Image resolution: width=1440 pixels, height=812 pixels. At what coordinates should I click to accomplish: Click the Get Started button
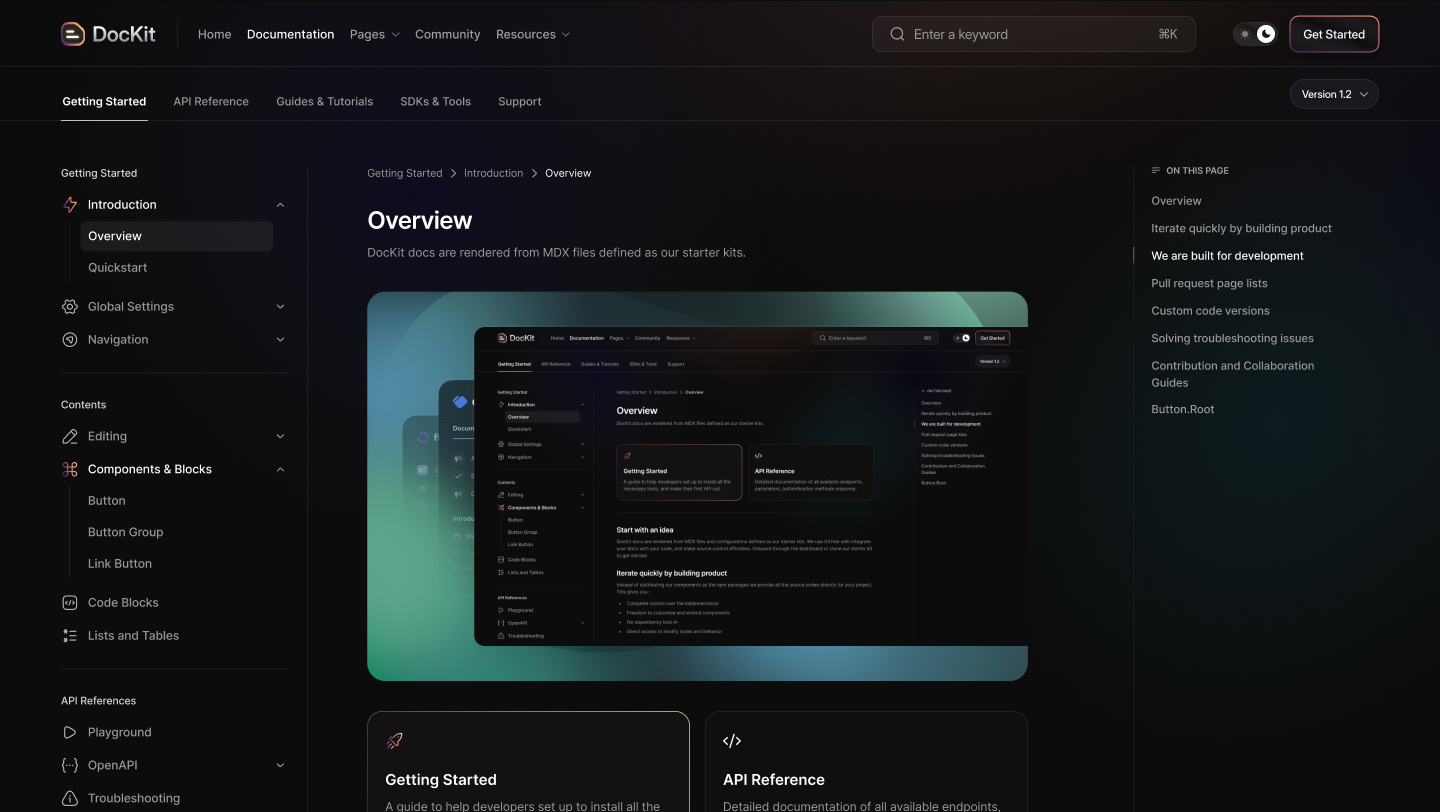pos(1334,33)
